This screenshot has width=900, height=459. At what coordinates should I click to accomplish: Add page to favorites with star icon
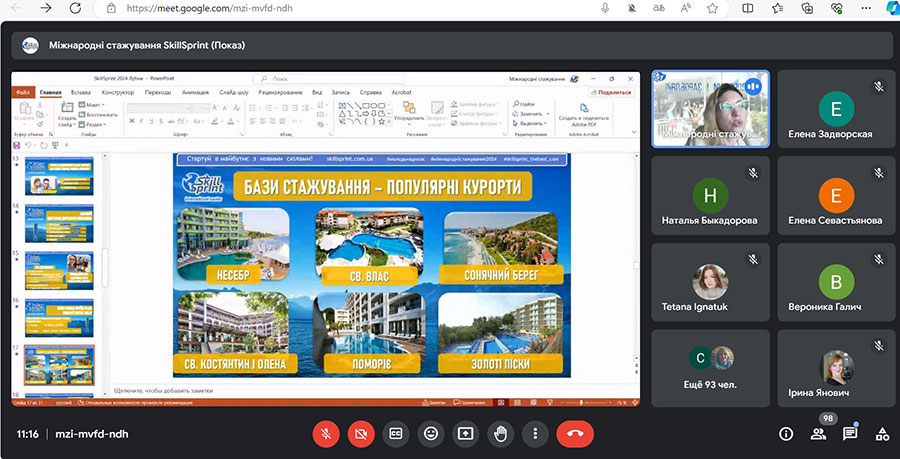click(x=713, y=8)
